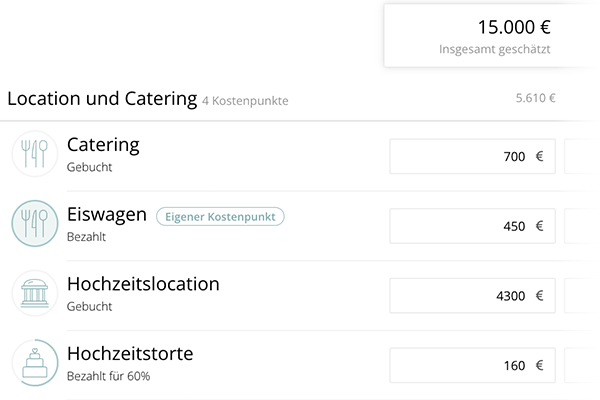Edit the Hochzeitstorte 160 € amount field

coord(472,366)
